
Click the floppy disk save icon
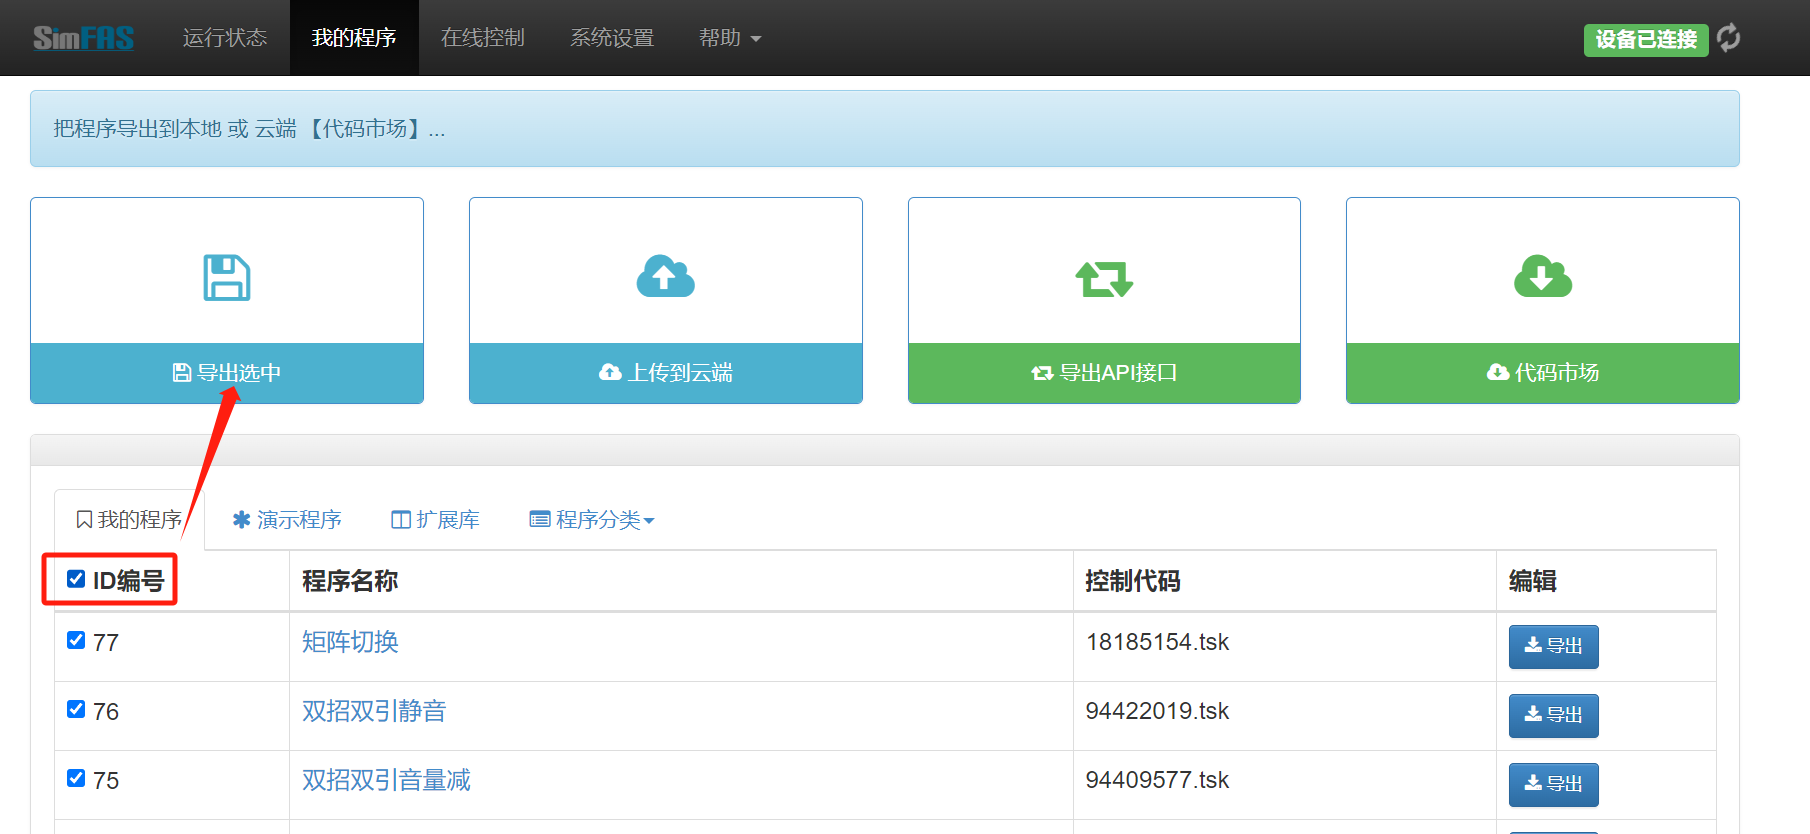click(x=227, y=277)
